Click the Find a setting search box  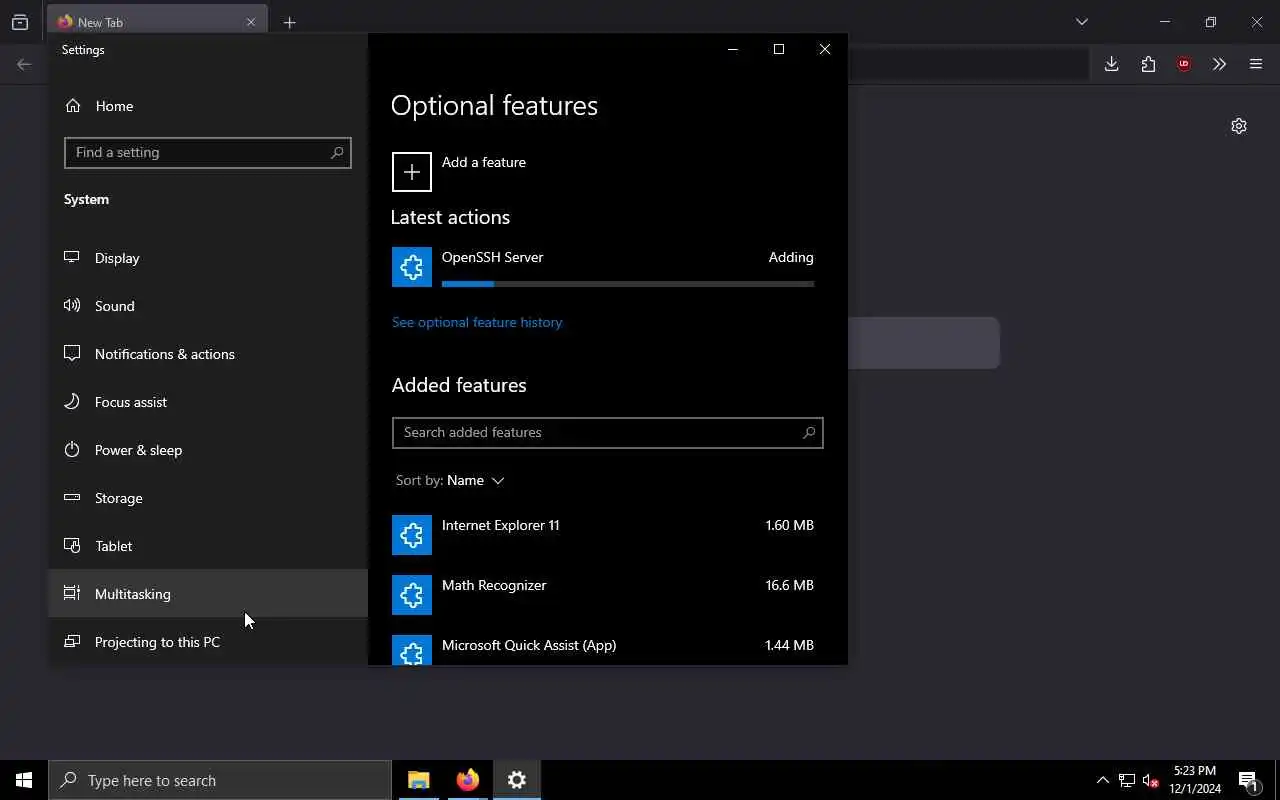(x=208, y=152)
